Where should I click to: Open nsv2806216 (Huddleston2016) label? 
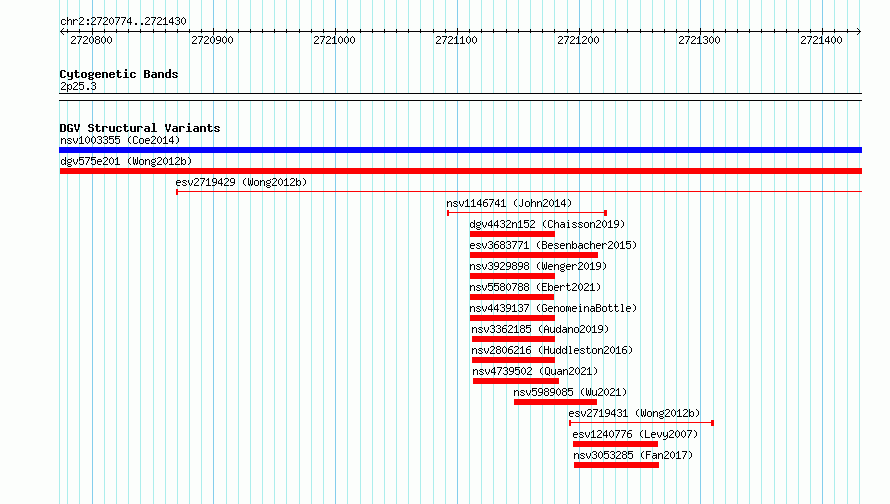tap(552, 350)
